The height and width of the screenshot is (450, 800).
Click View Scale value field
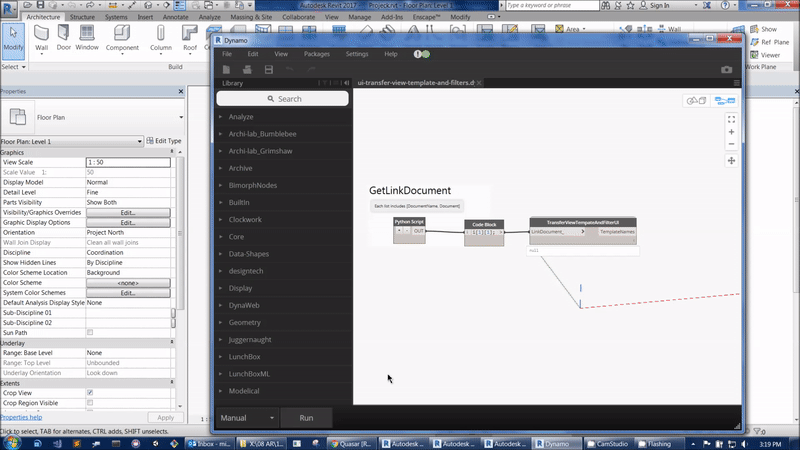(x=128, y=162)
